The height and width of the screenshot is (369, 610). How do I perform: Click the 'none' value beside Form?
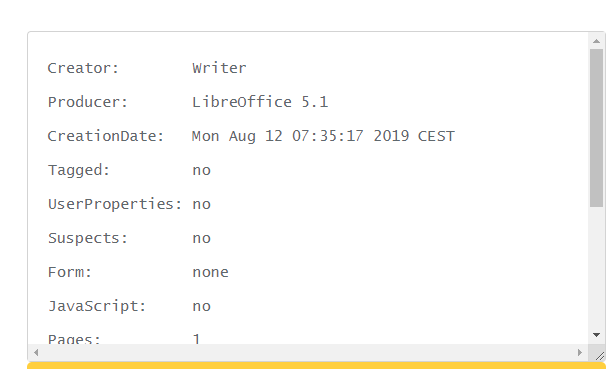210,272
